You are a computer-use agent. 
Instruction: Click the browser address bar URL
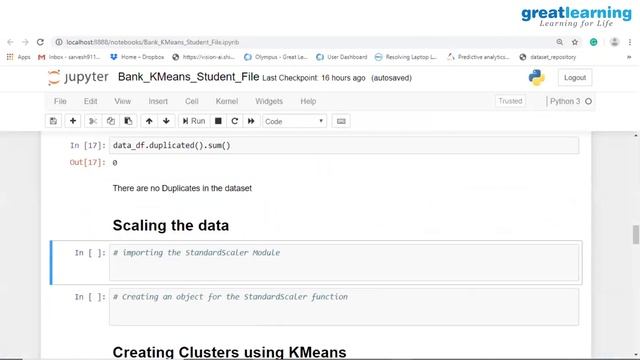[153, 42]
